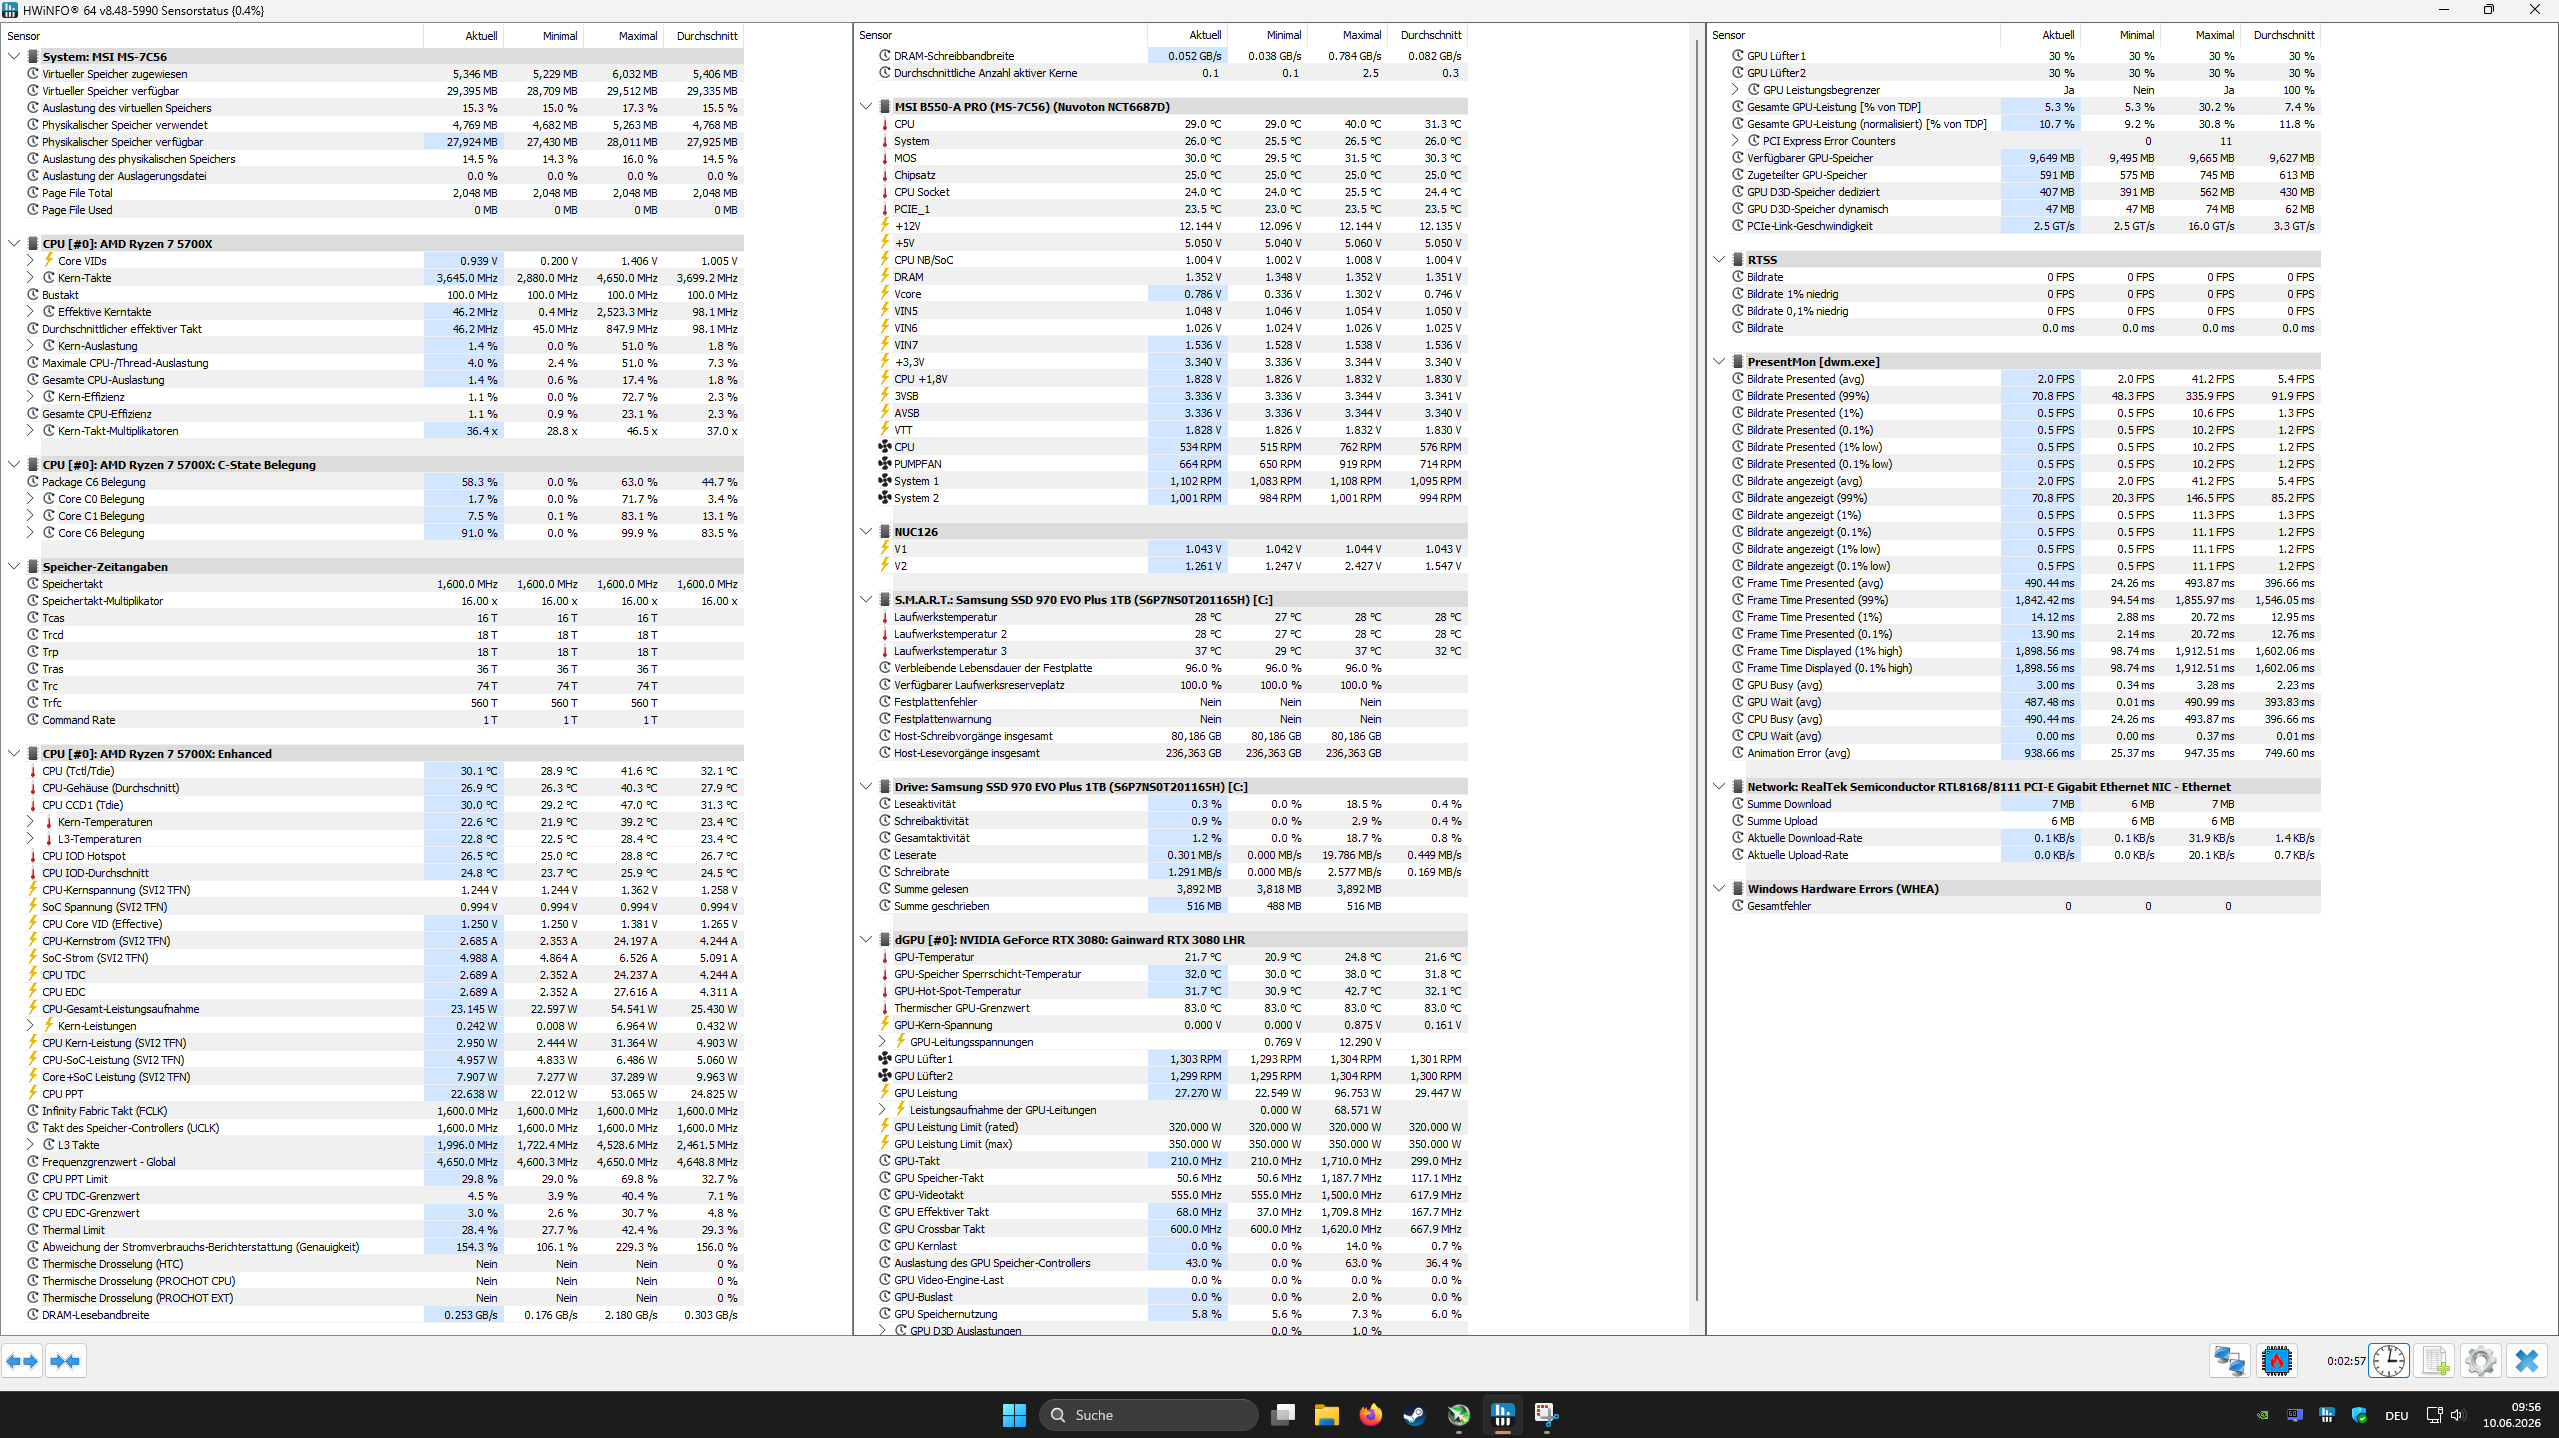Click the middle panel's Aktuell column header
The width and height of the screenshot is (2559, 1438).
1187,35
